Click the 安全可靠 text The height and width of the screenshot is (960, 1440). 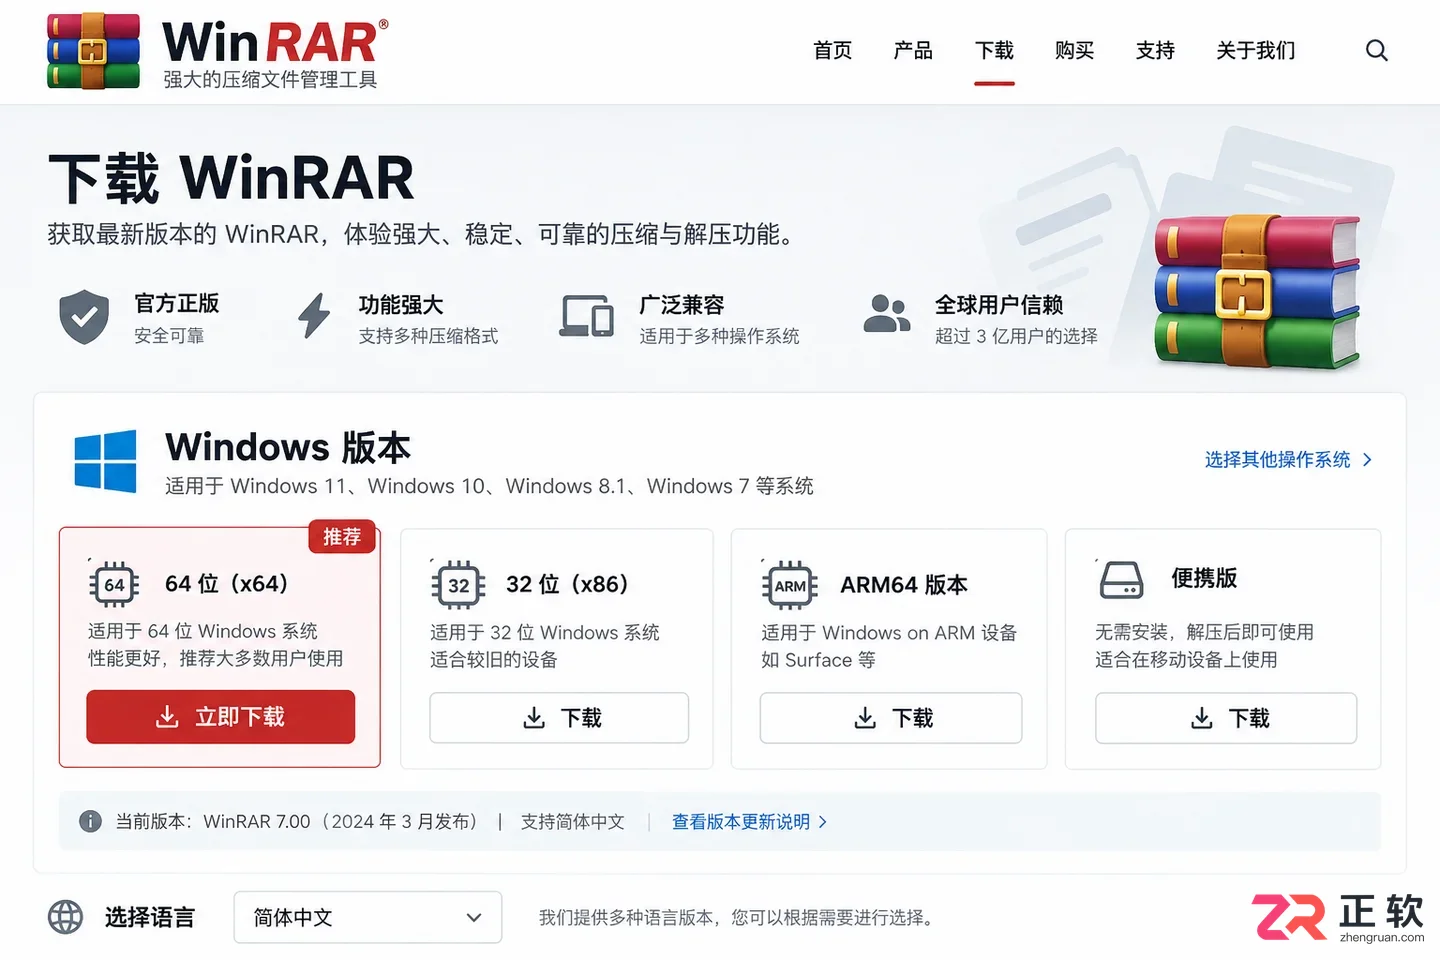click(170, 336)
